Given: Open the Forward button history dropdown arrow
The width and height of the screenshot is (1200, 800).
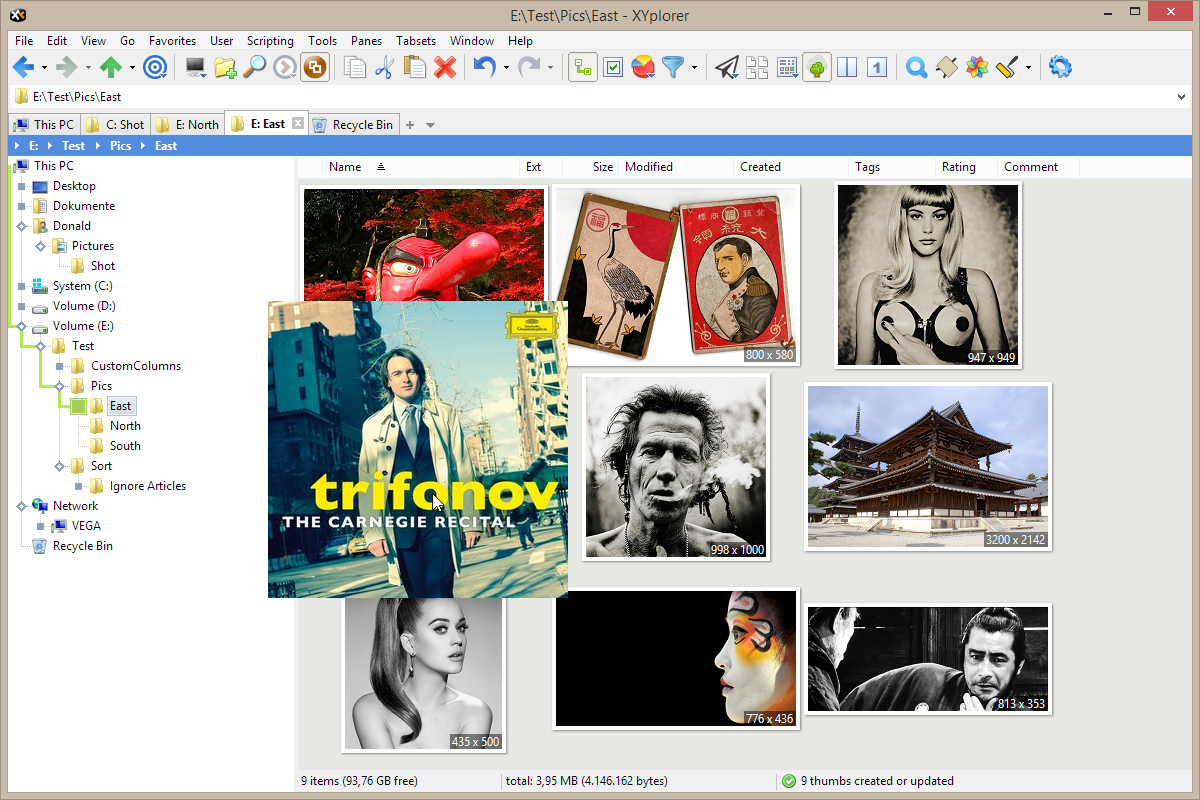Looking at the screenshot, I should click(88, 68).
